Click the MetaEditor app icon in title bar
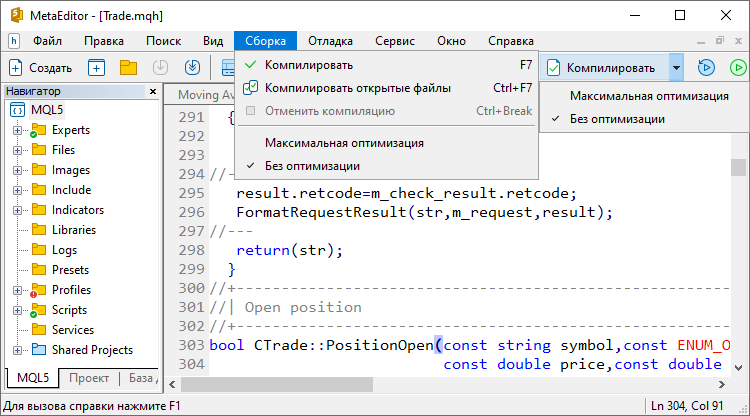This screenshot has width=750, height=416. point(17,15)
